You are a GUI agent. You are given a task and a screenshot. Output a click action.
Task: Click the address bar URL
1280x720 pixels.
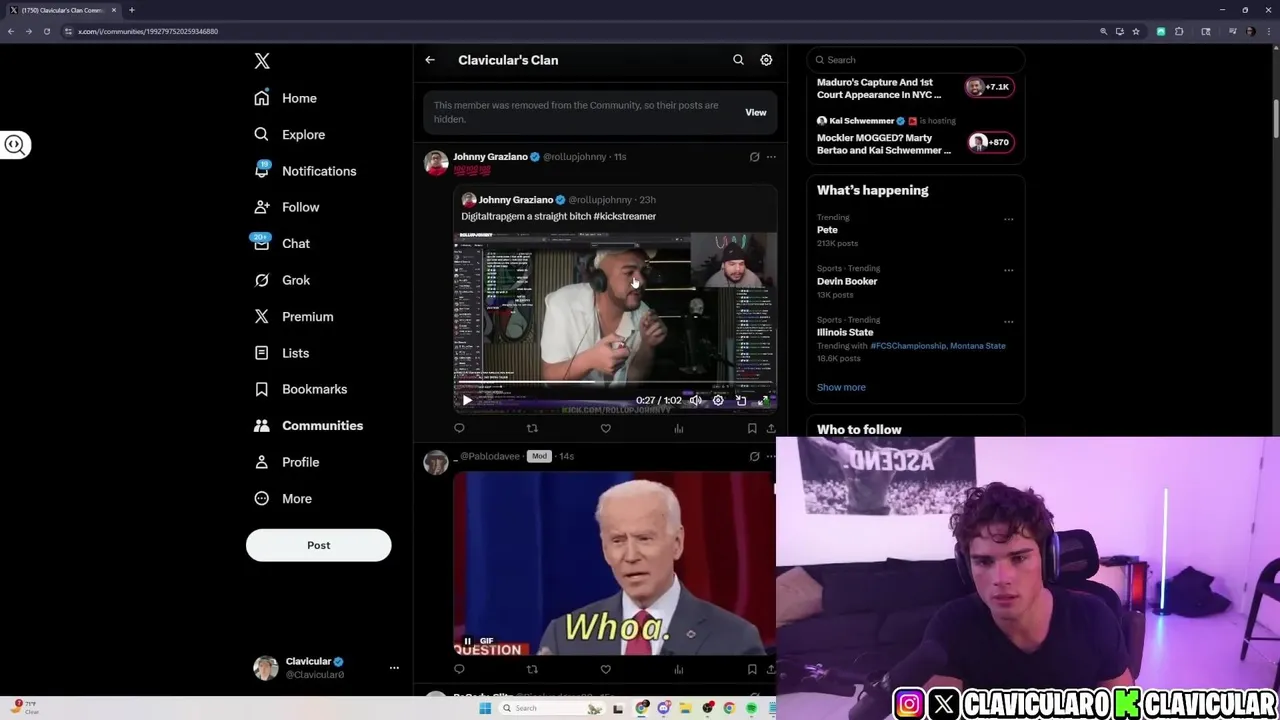tap(148, 31)
